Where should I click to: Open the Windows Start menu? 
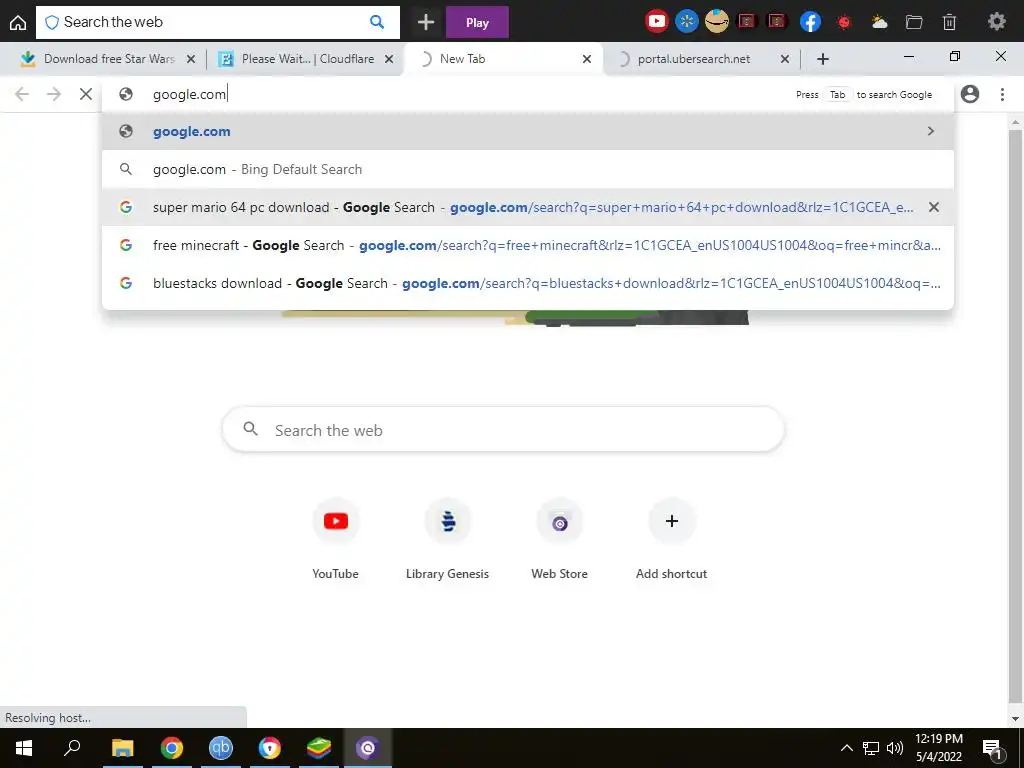pos(24,748)
